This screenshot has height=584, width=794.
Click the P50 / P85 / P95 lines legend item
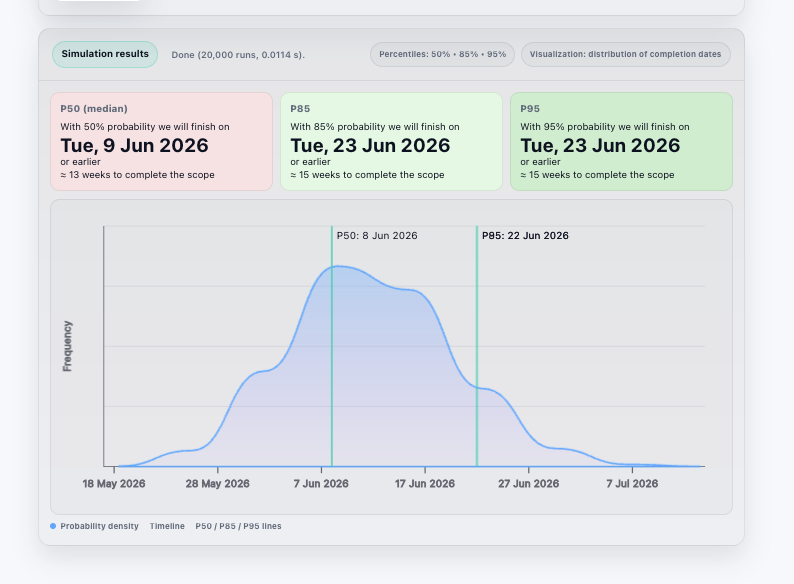coord(238,526)
